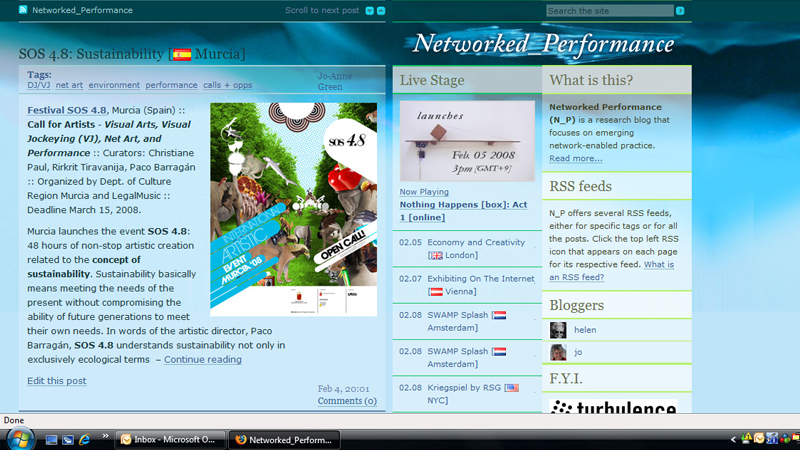Filter by performance tag
Viewport: 800px width, 450px height.
[x=171, y=85]
